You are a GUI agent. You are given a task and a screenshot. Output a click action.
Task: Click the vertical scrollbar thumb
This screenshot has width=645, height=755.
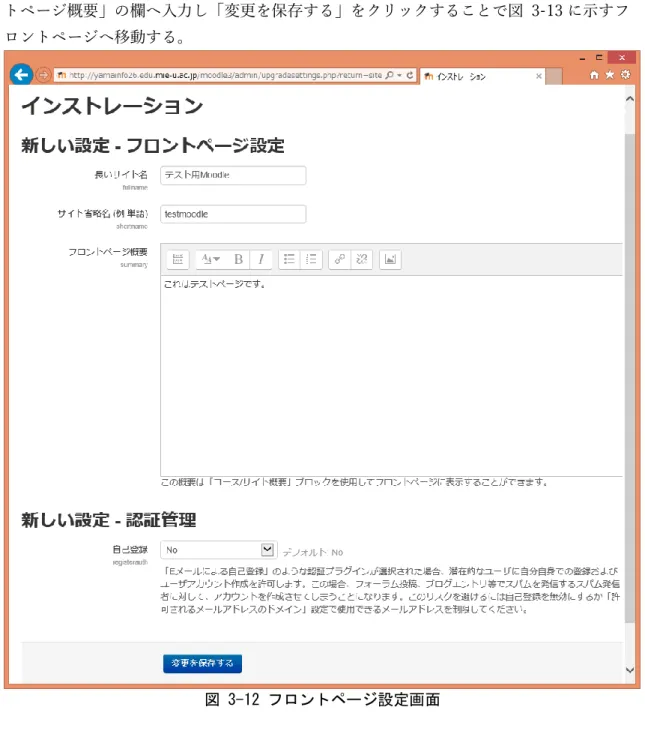(x=630, y=378)
